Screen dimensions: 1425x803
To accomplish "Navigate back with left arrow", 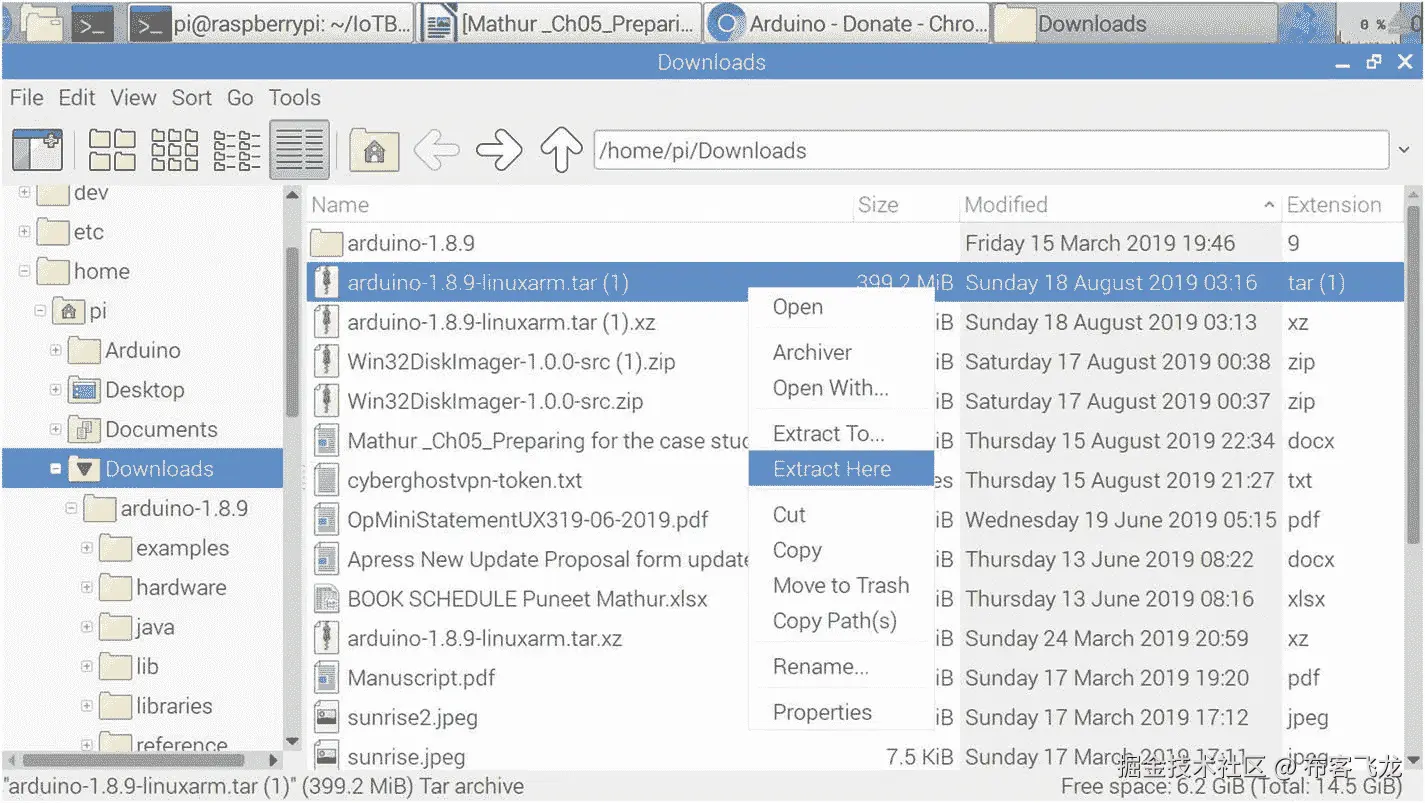I will (x=436, y=151).
